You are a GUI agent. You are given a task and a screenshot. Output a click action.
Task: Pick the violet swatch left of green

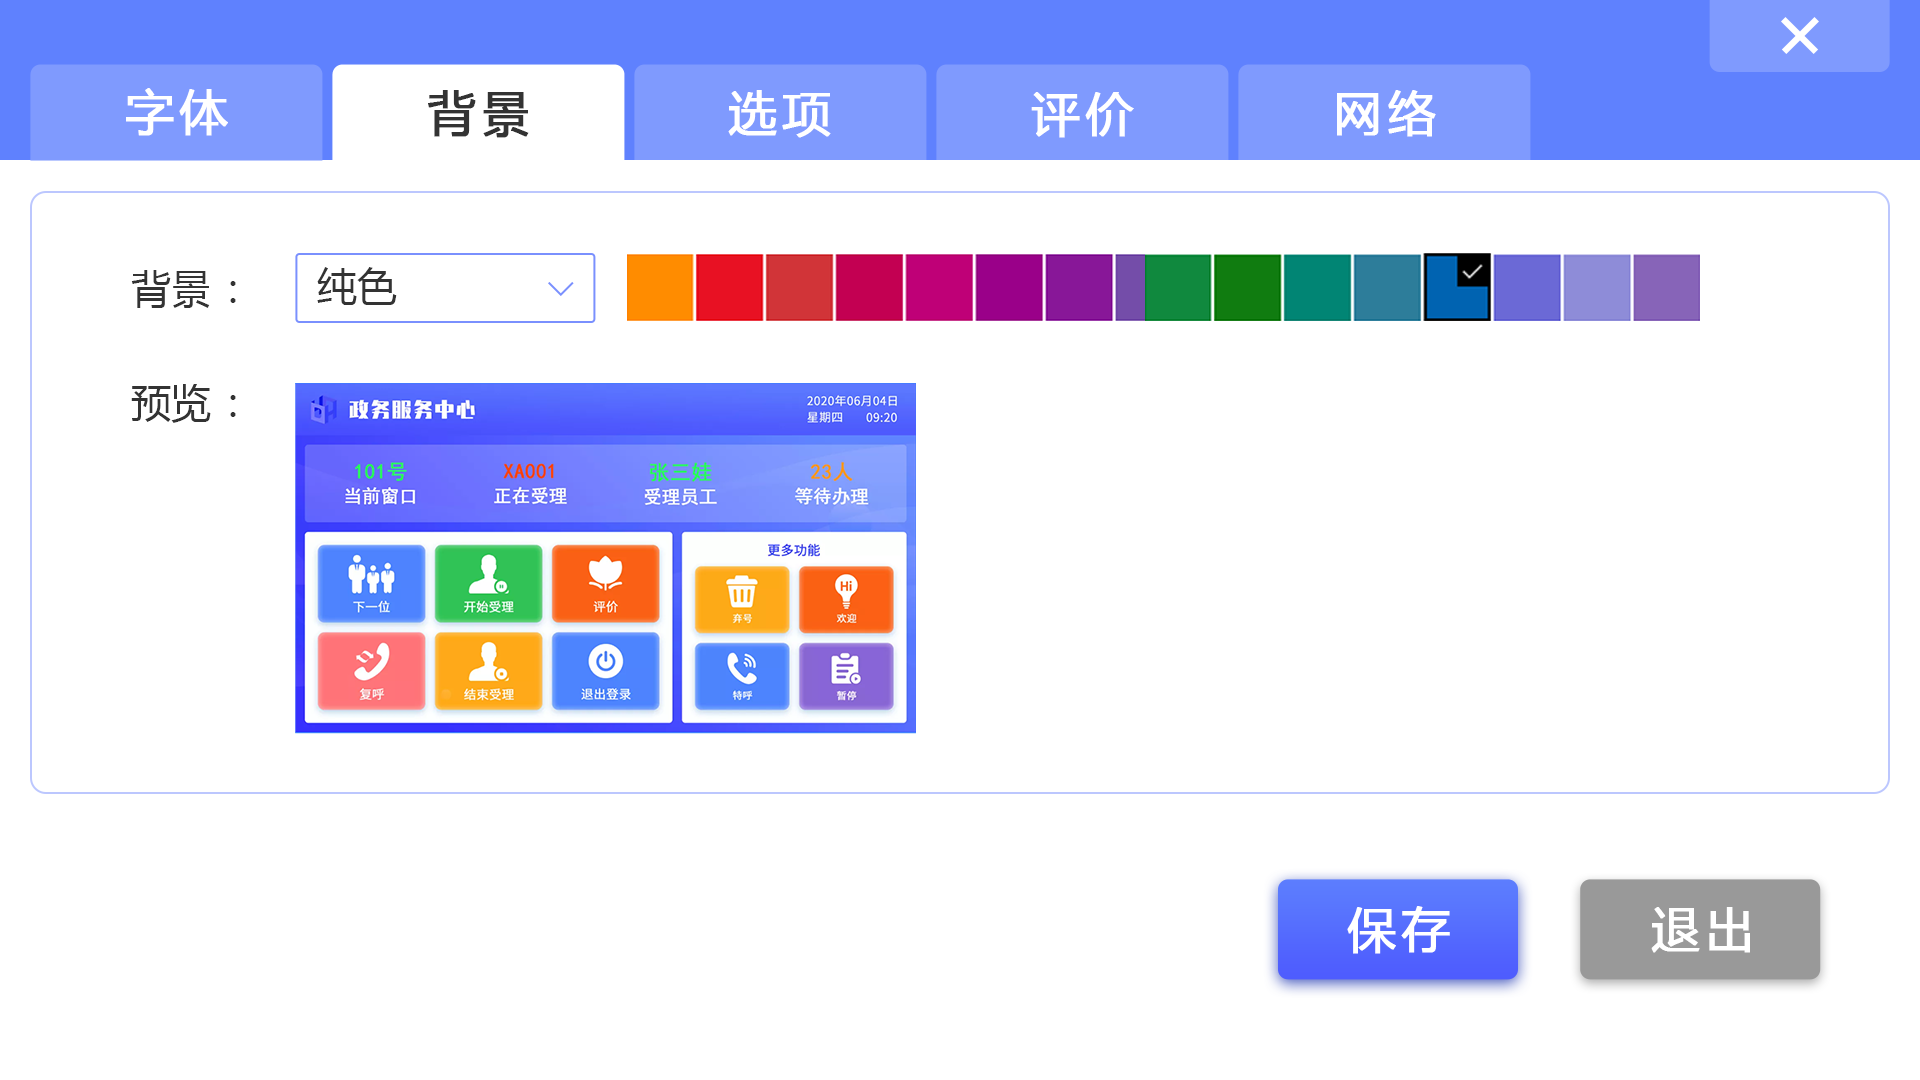point(1080,288)
